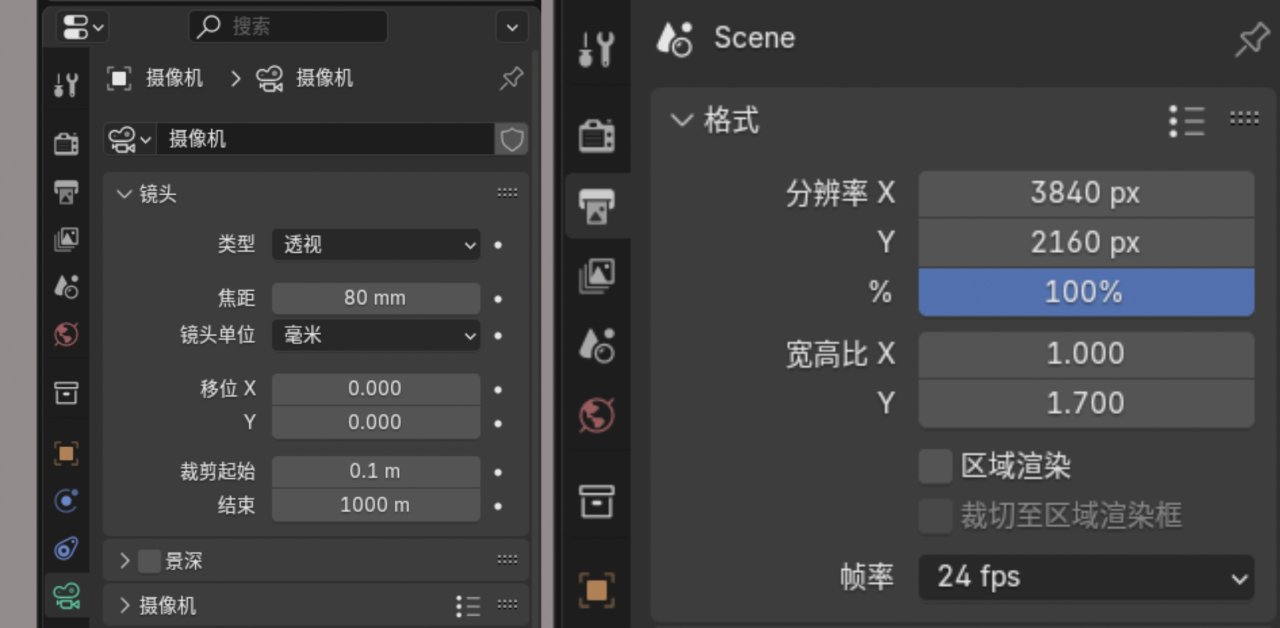
Task: Click the animate dot beside 焦距
Action: tap(498, 298)
